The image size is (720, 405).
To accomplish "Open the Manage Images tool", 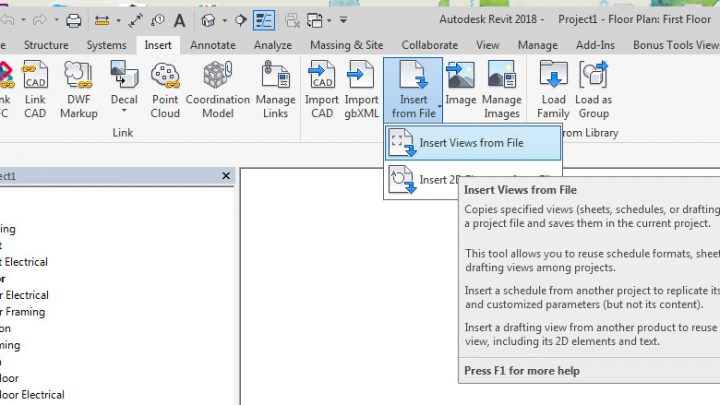I will (501, 90).
